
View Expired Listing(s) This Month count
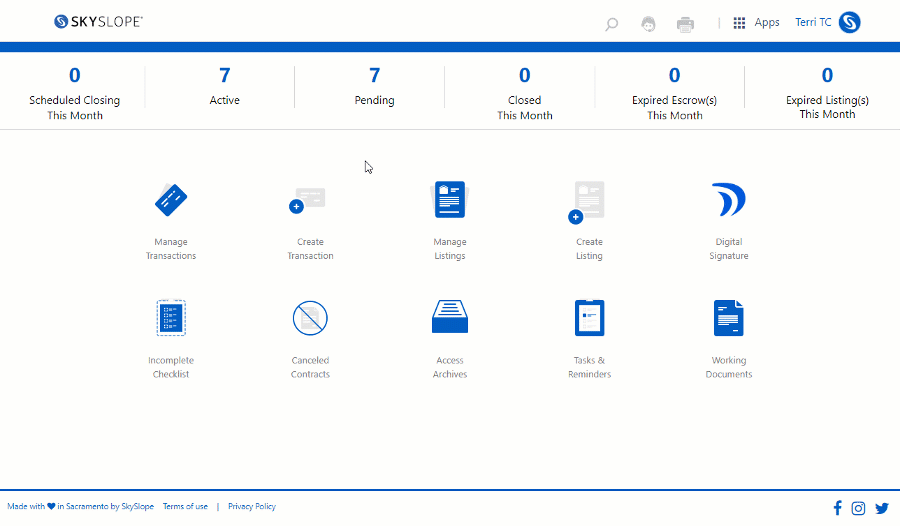pos(827,75)
